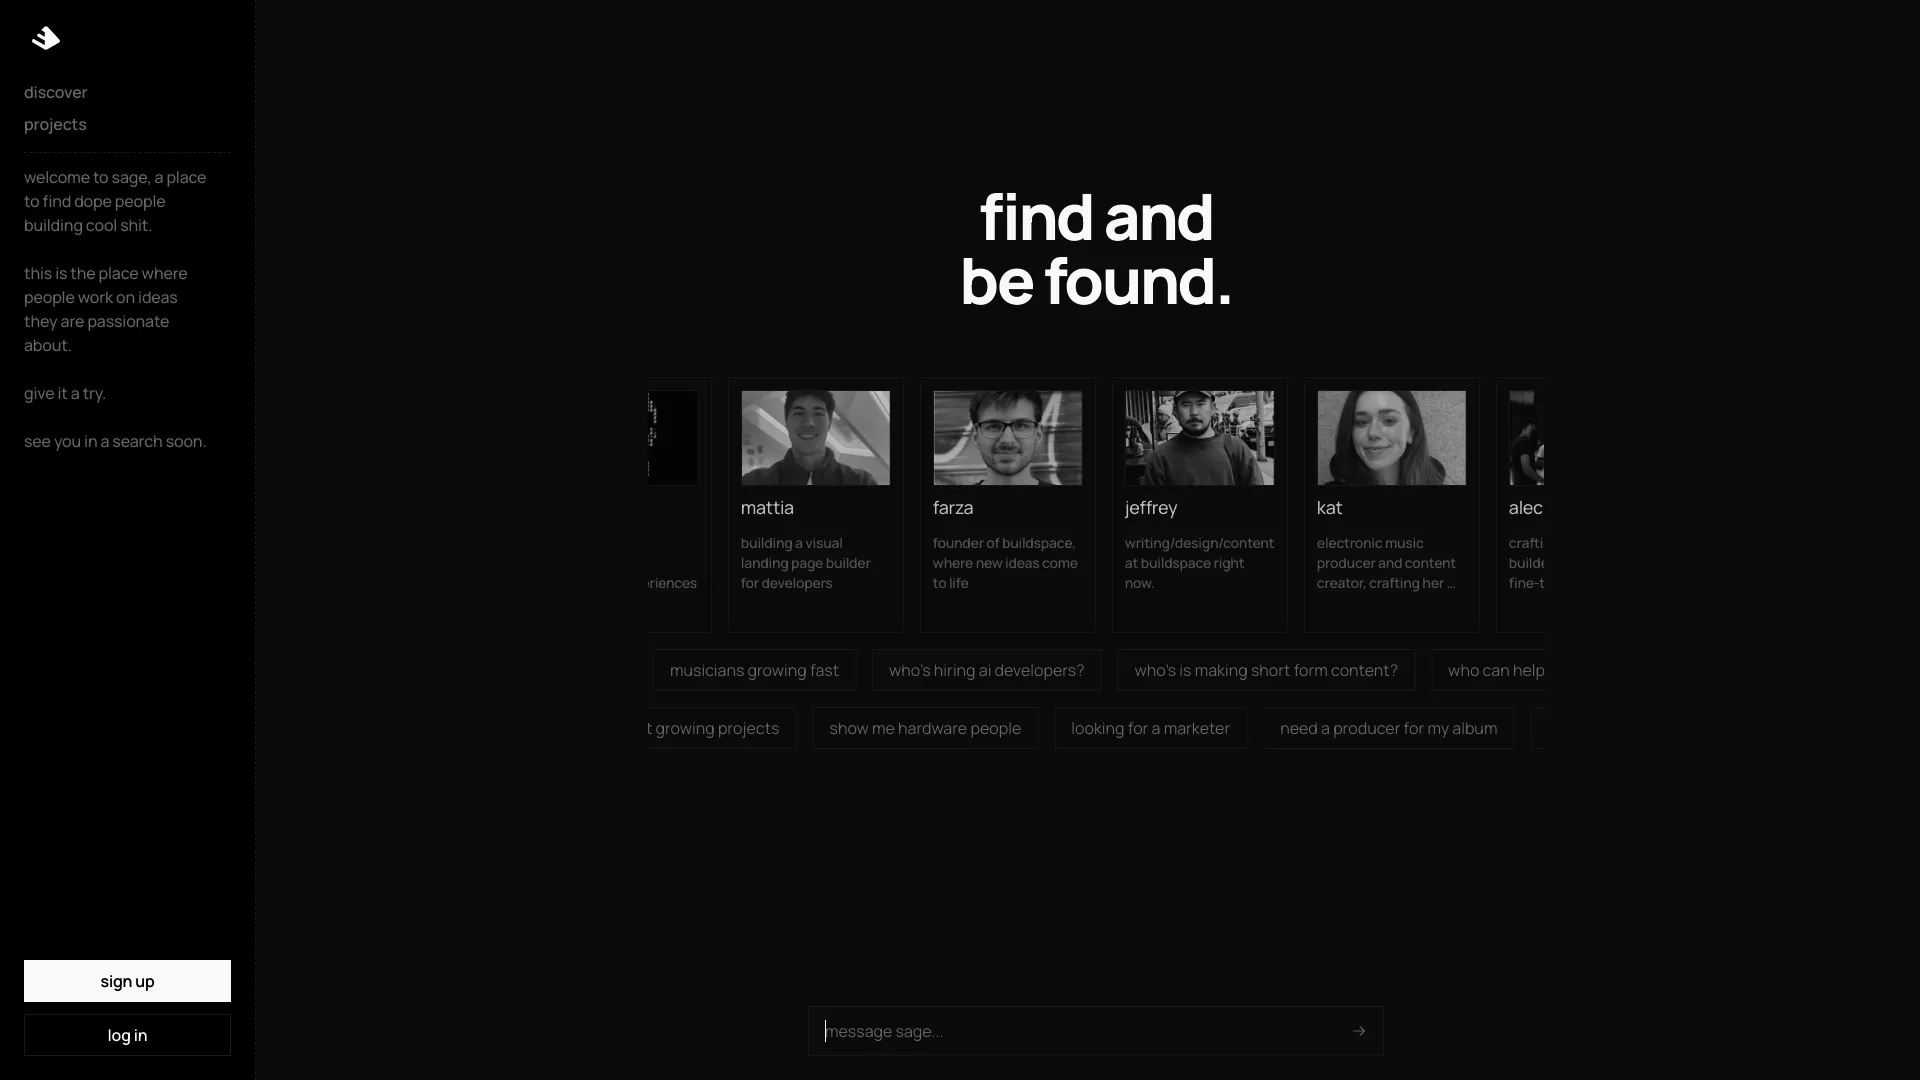Image resolution: width=1920 pixels, height=1080 pixels.
Task: Click 'show me hardware people' suggestion
Action: click(924, 727)
